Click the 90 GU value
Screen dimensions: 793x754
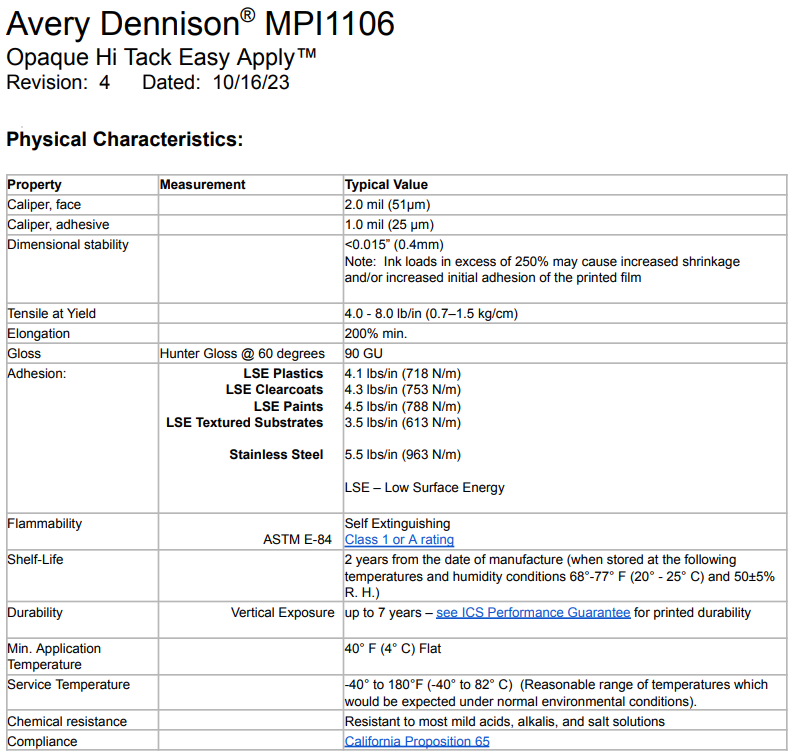coord(364,353)
